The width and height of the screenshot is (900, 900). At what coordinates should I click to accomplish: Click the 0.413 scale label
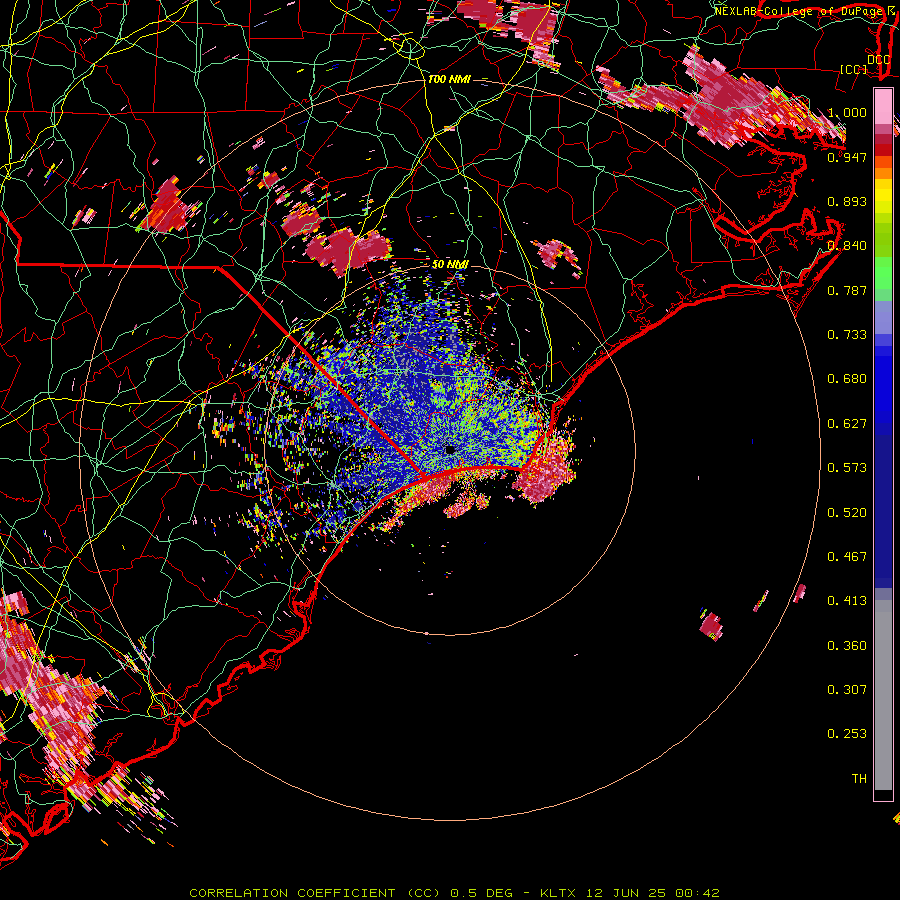pyautogui.click(x=847, y=601)
